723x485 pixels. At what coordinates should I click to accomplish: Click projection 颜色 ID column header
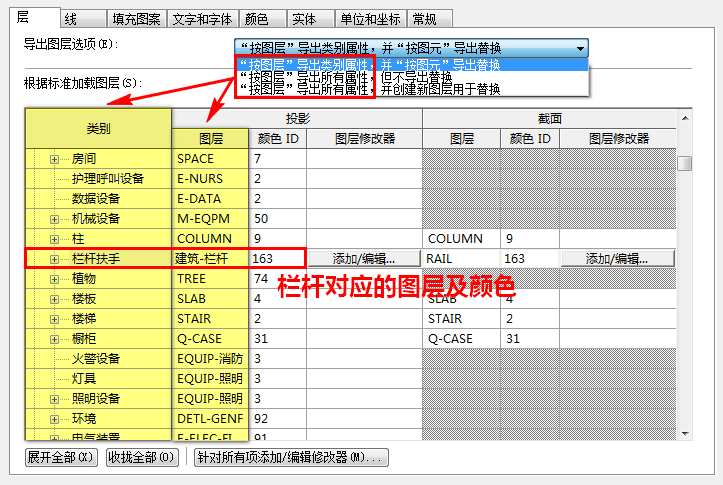click(278, 138)
